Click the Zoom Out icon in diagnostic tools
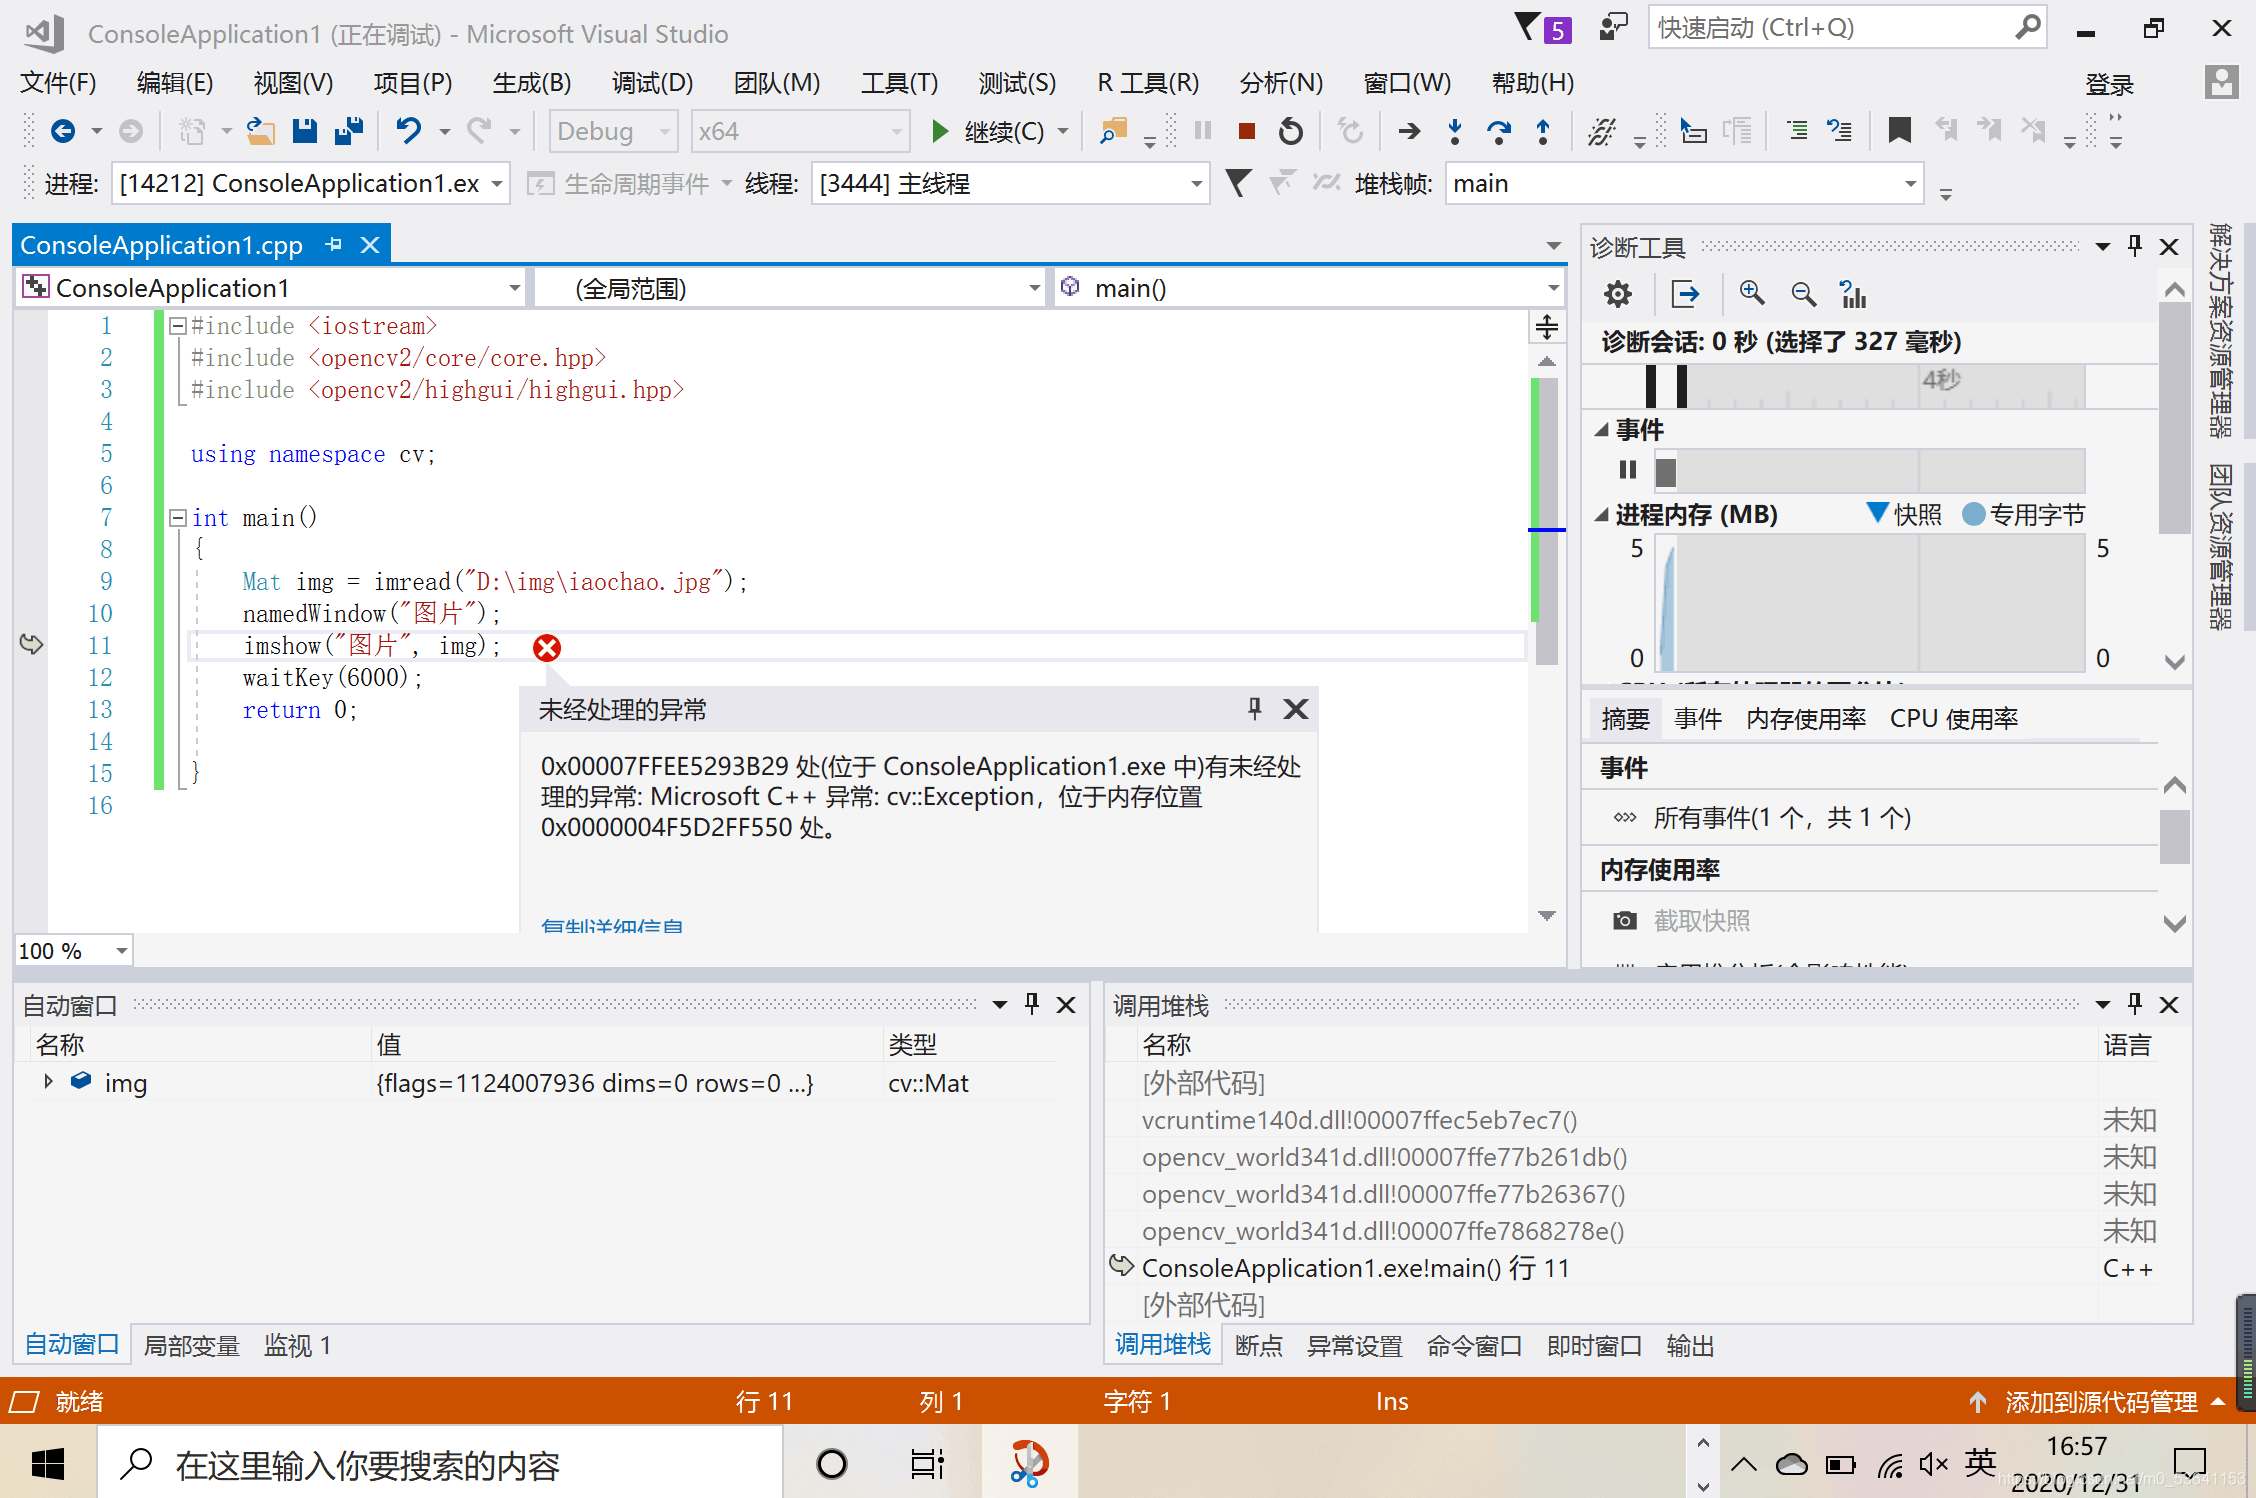The image size is (2256, 1498). click(1803, 294)
